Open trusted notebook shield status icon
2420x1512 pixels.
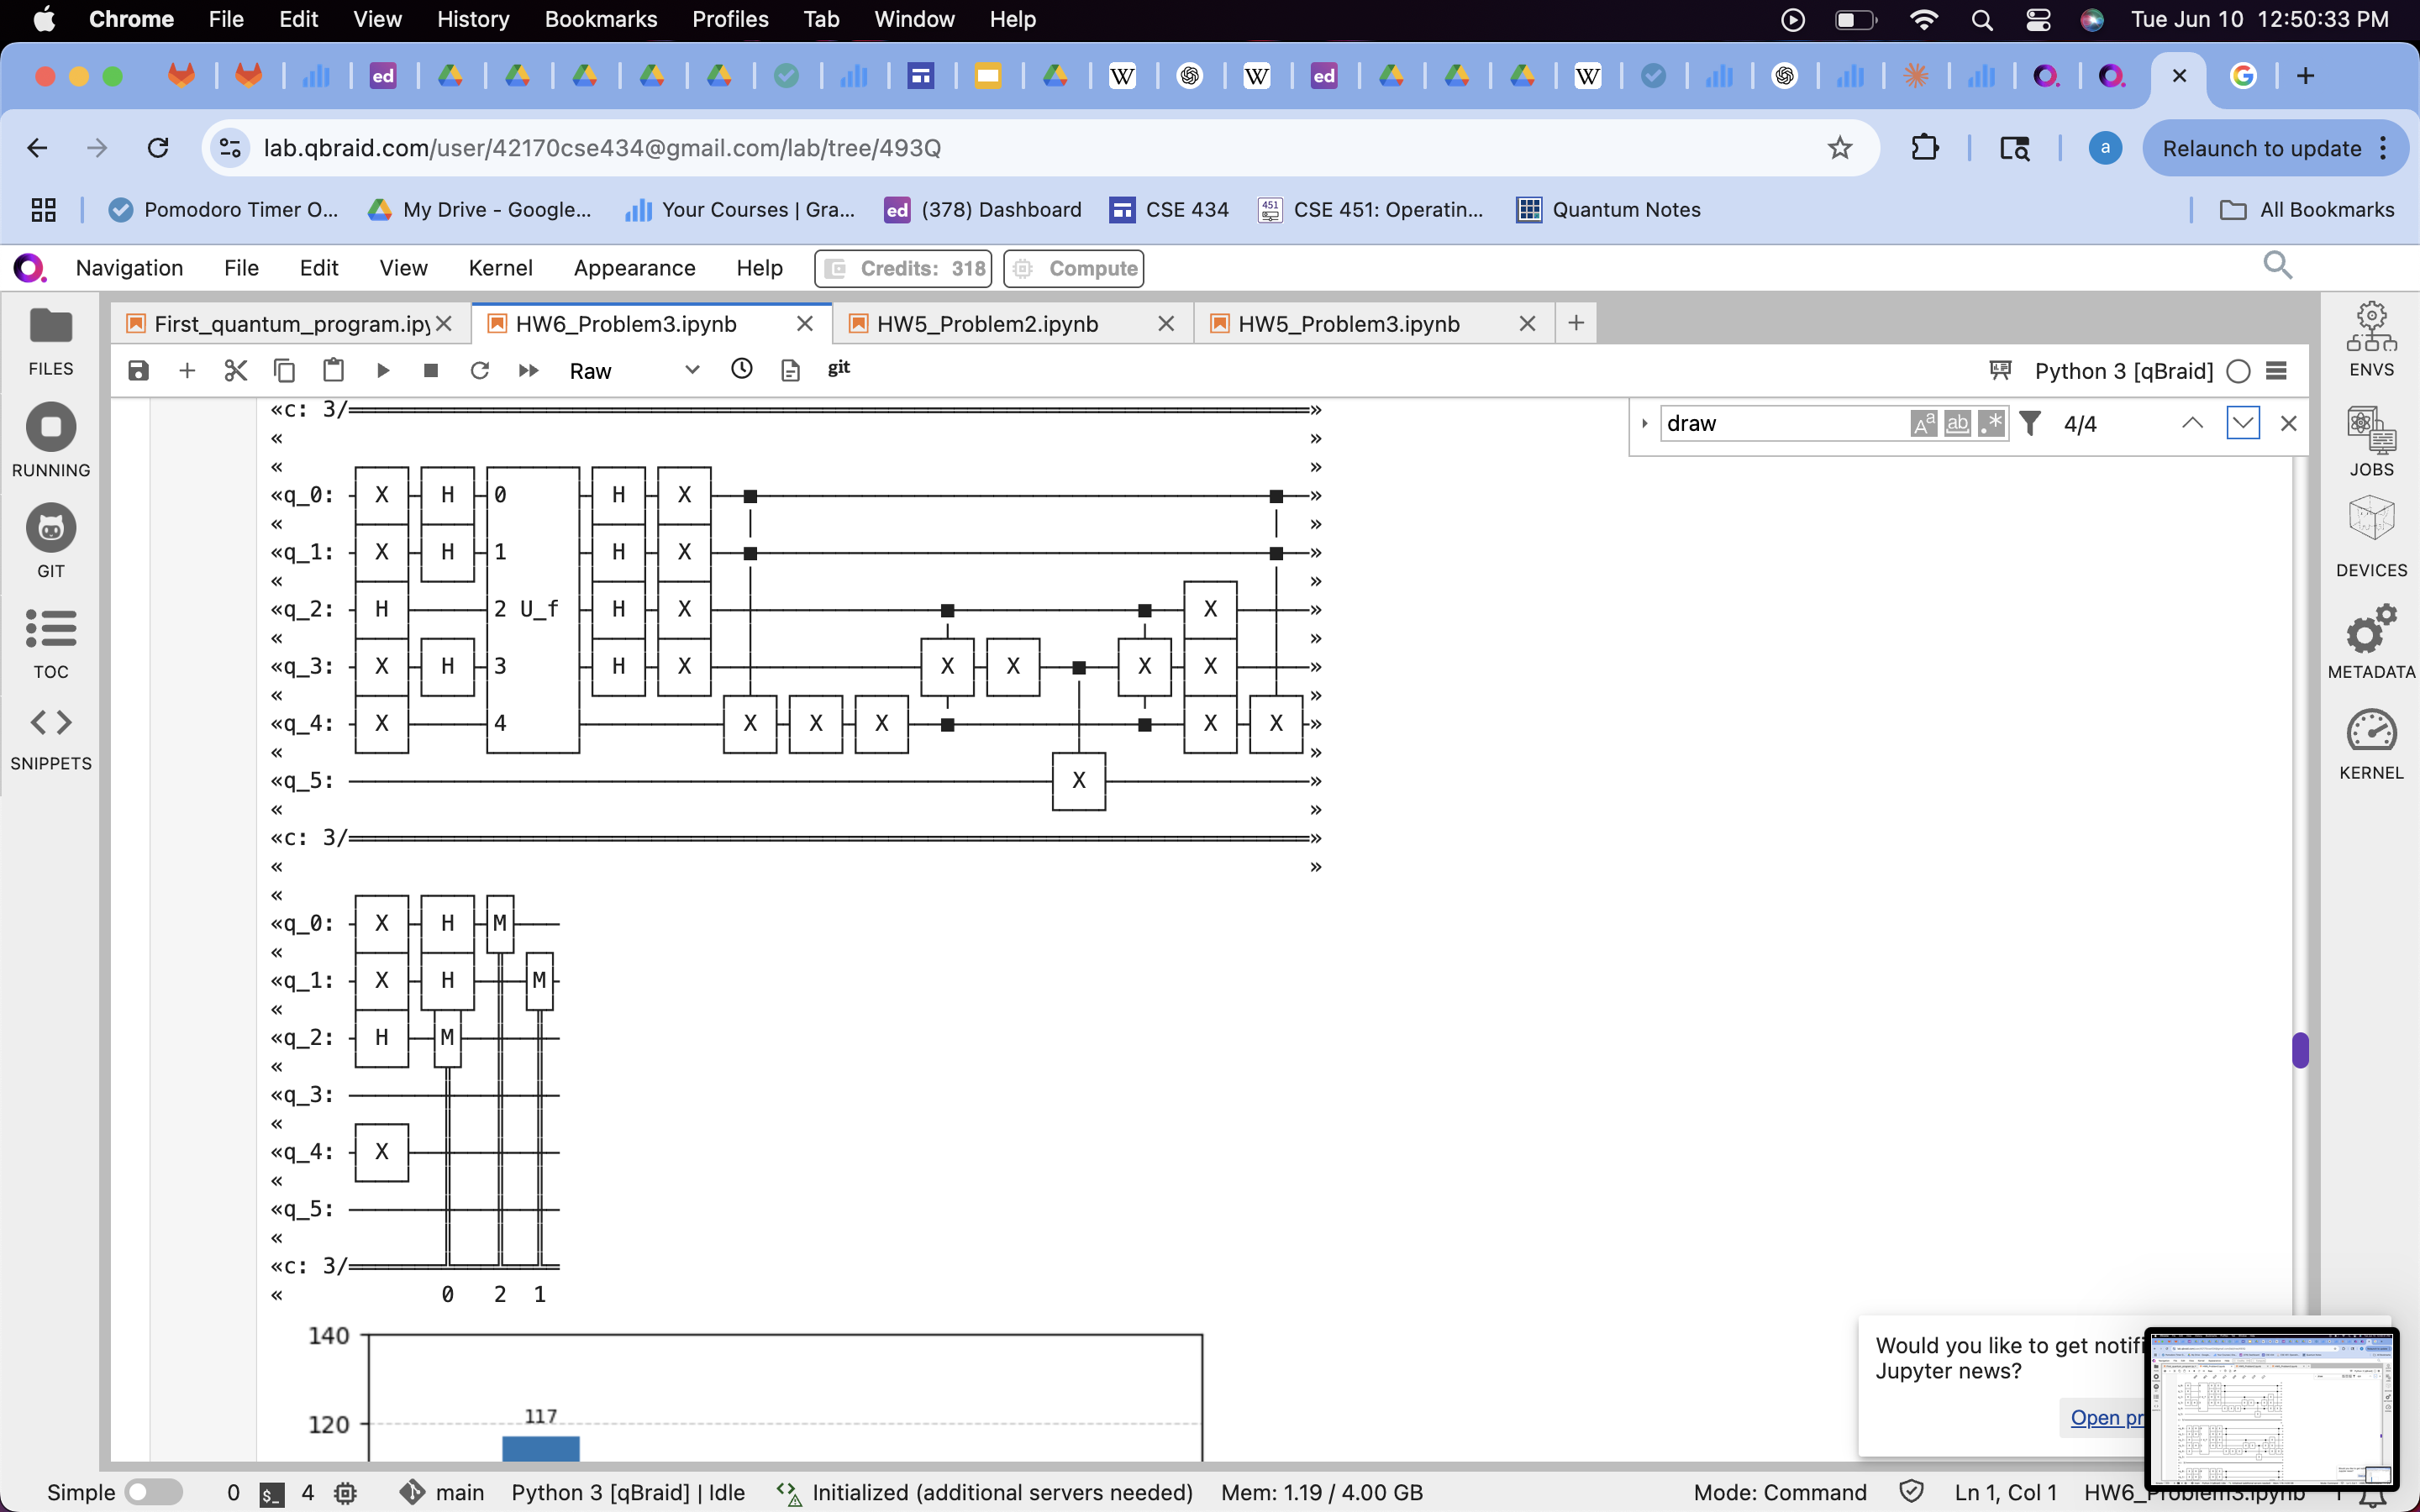coord(1911,1492)
